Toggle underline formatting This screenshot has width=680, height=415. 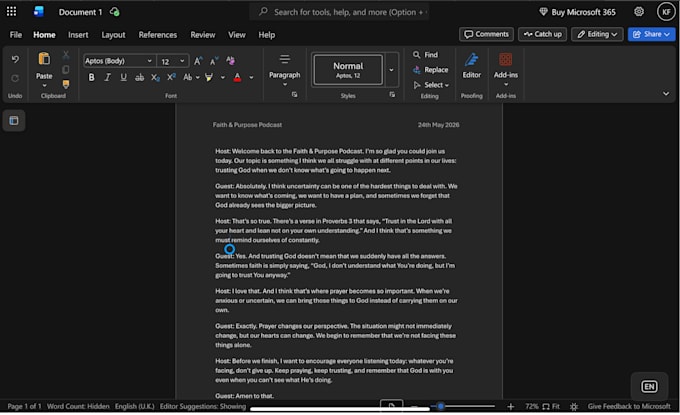124,78
